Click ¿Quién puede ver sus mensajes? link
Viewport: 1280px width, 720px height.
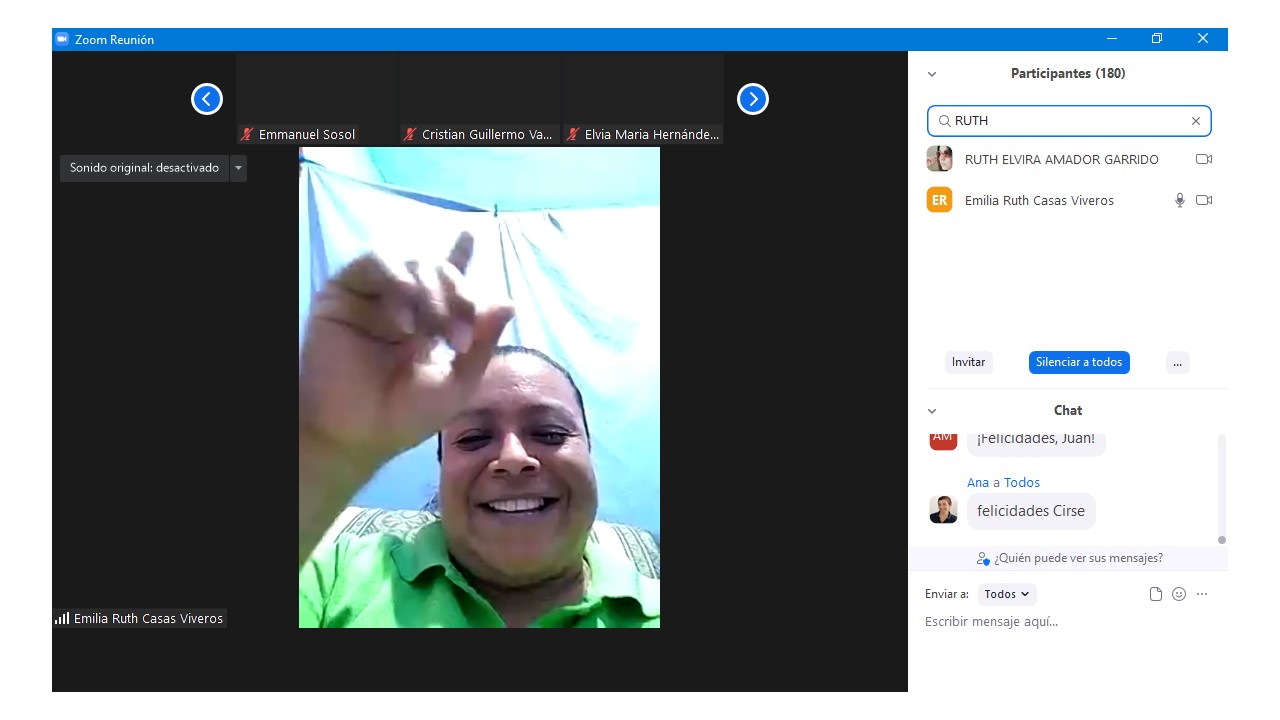click(x=1070, y=558)
